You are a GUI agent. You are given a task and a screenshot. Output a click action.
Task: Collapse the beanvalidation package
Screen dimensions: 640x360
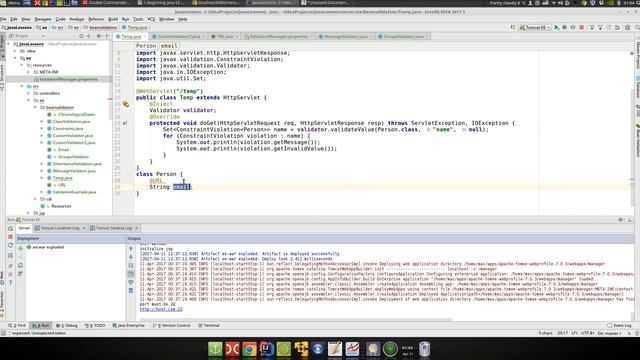click(36, 107)
